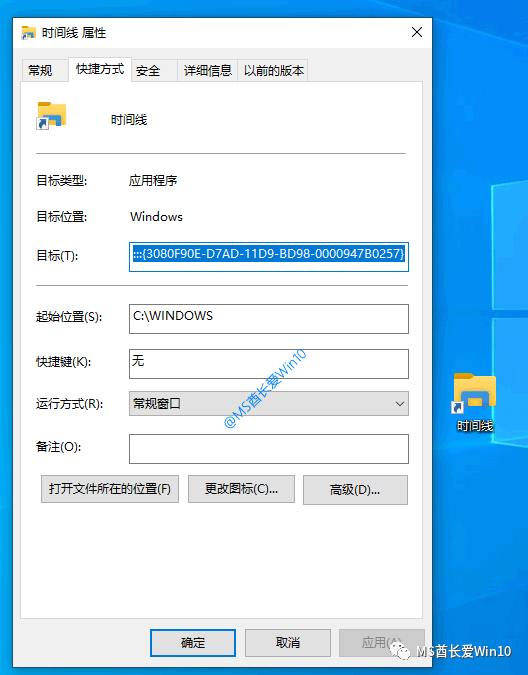Click the 取消 button
Viewport: 528px width, 675px height.
pos(287,643)
